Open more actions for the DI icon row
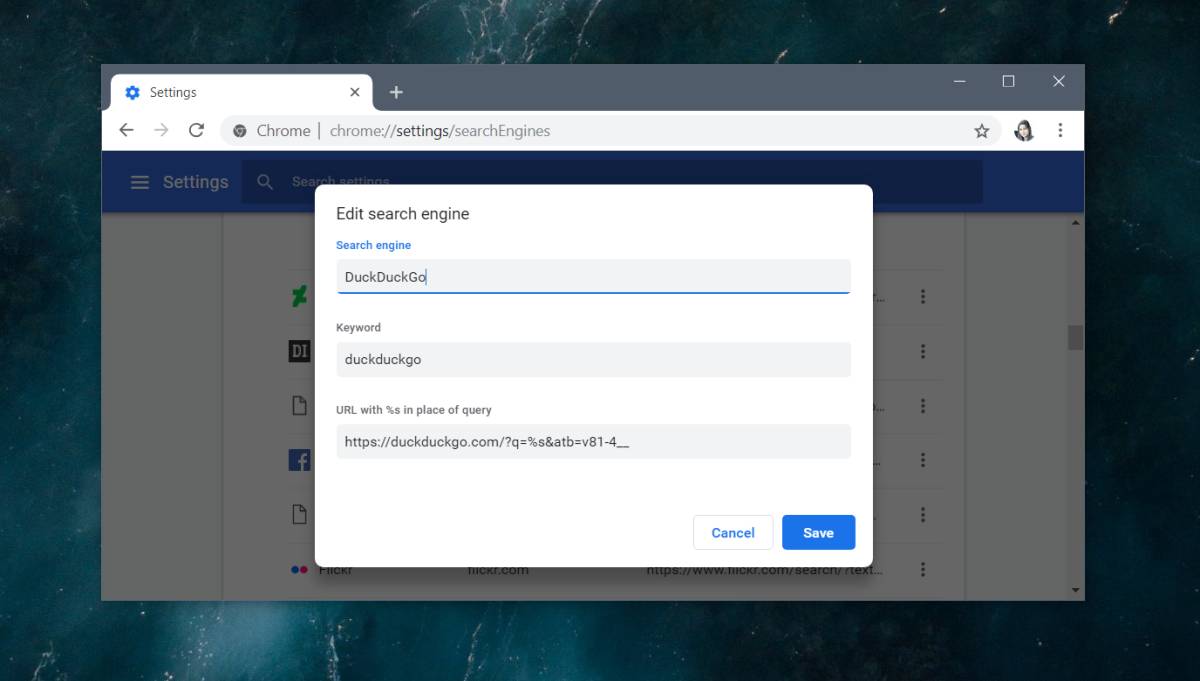The width and height of the screenshot is (1200, 681). coord(922,351)
